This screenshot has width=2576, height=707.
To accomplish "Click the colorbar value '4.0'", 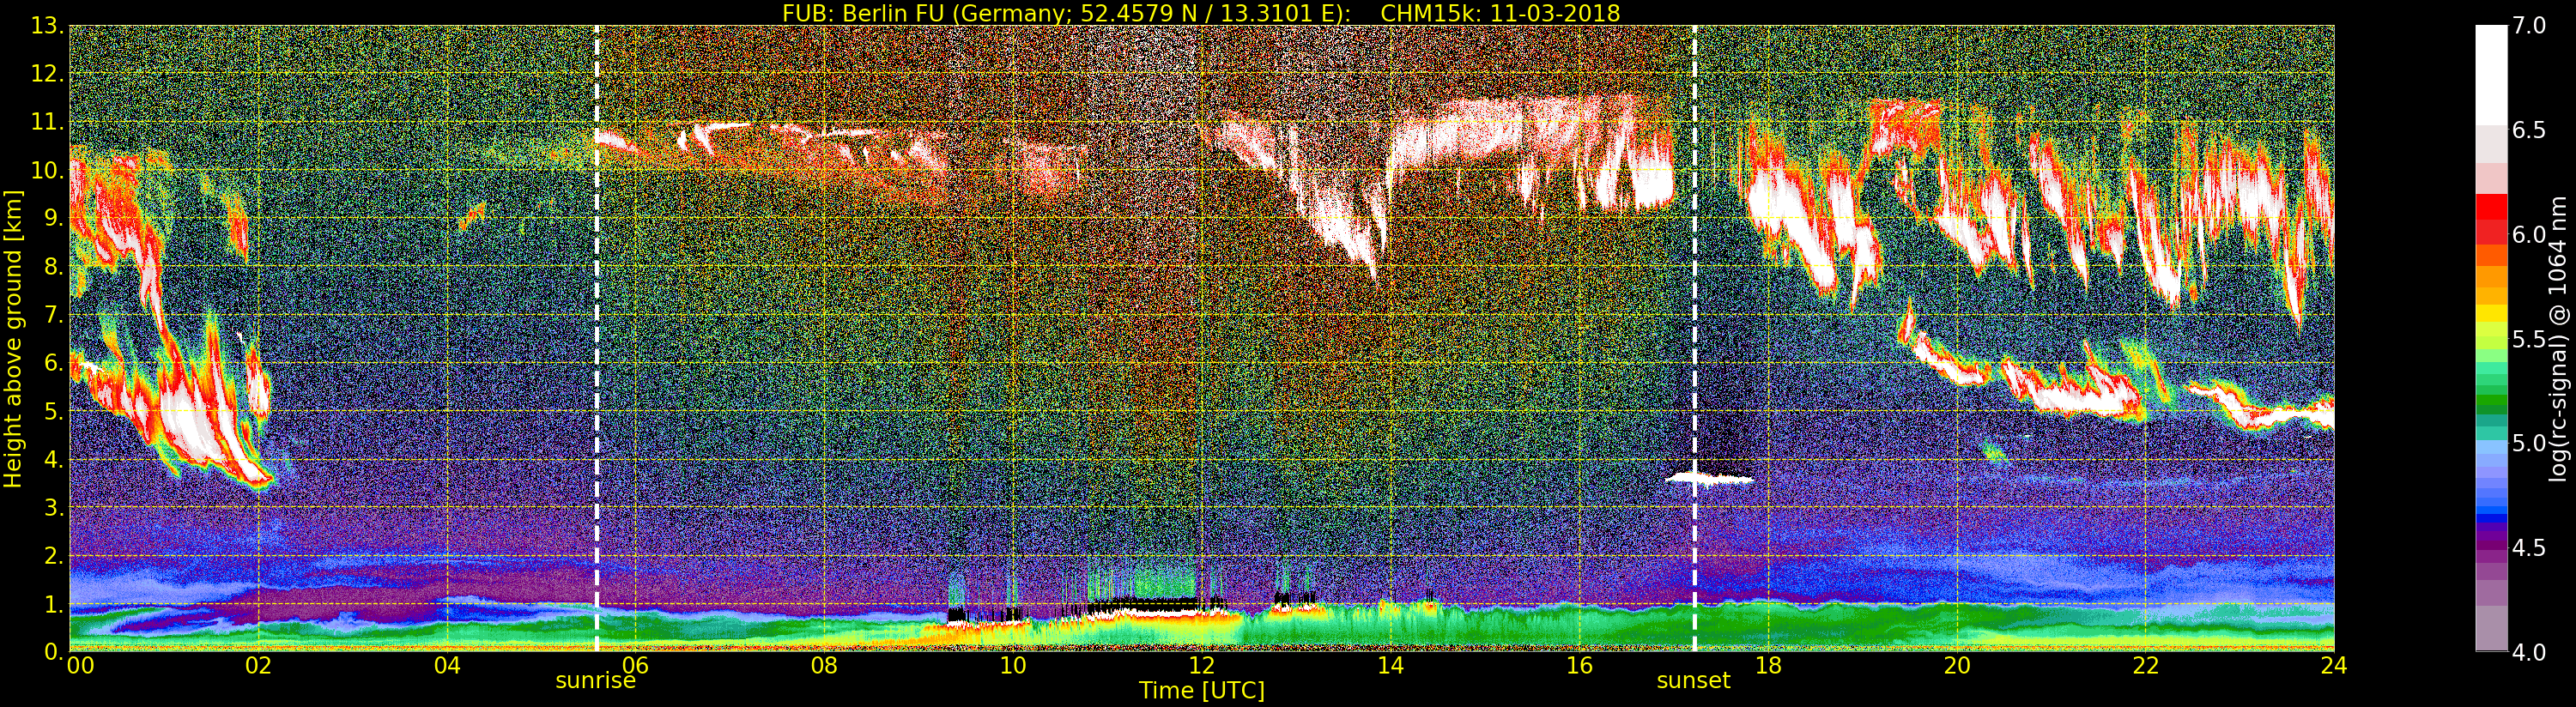I will click(x=2529, y=652).
